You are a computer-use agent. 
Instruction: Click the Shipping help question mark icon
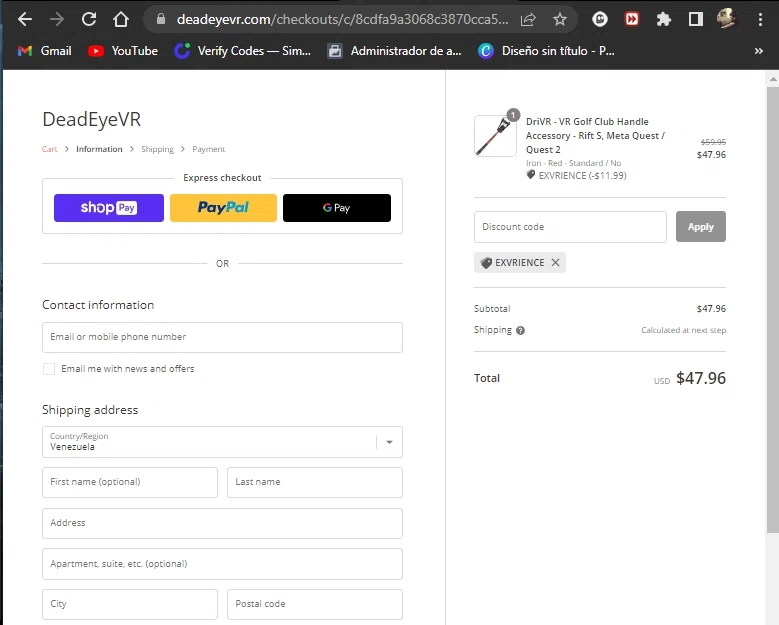tap(520, 330)
